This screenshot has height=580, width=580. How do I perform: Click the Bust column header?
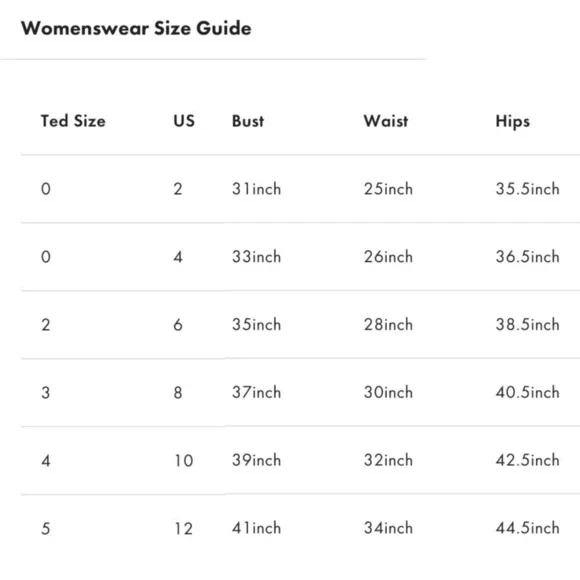coord(248,121)
